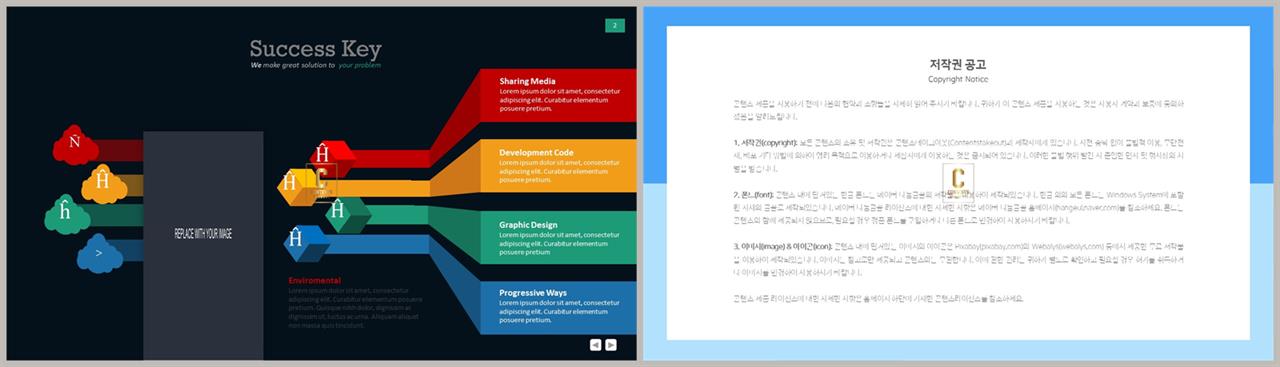The width and height of the screenshot is (1280, 367).
Task: Click the red cloud icon
Action: (x=76, y=146)
